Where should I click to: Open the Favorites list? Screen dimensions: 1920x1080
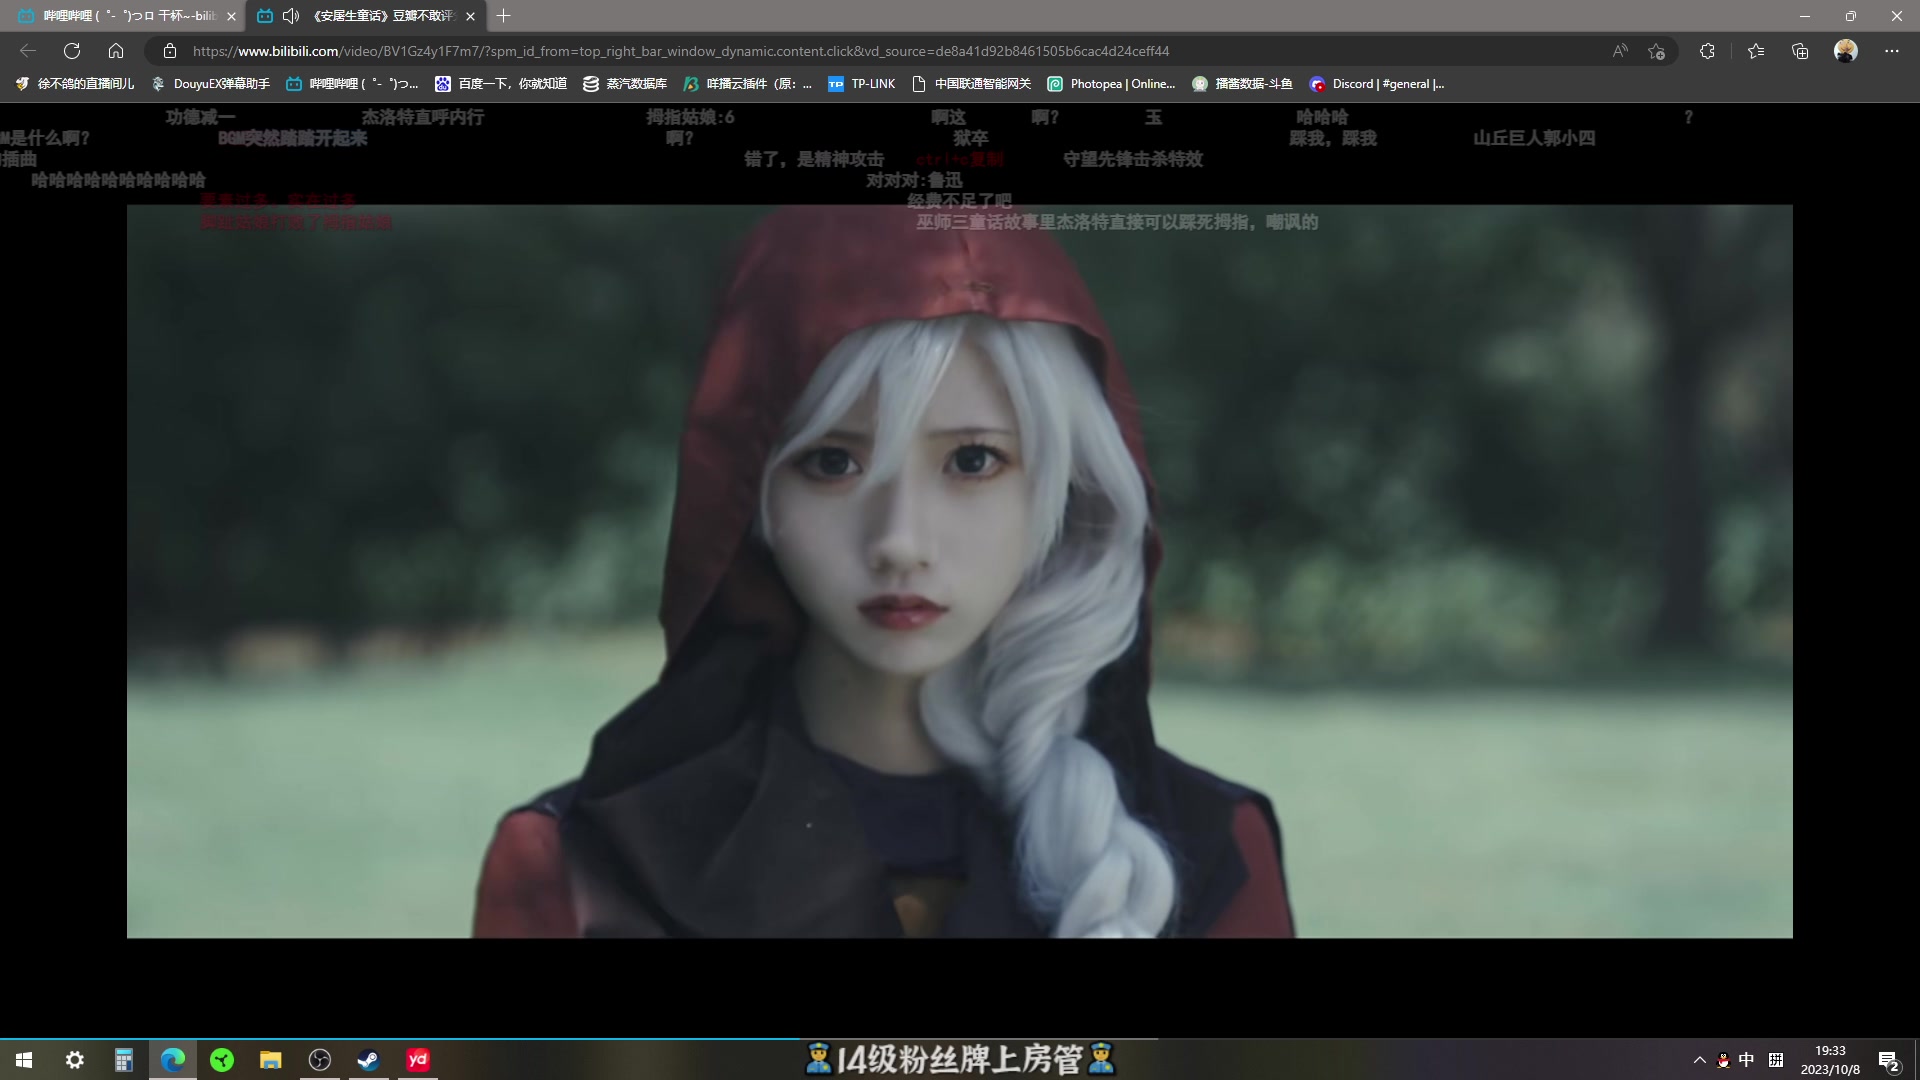(1756, 51)
